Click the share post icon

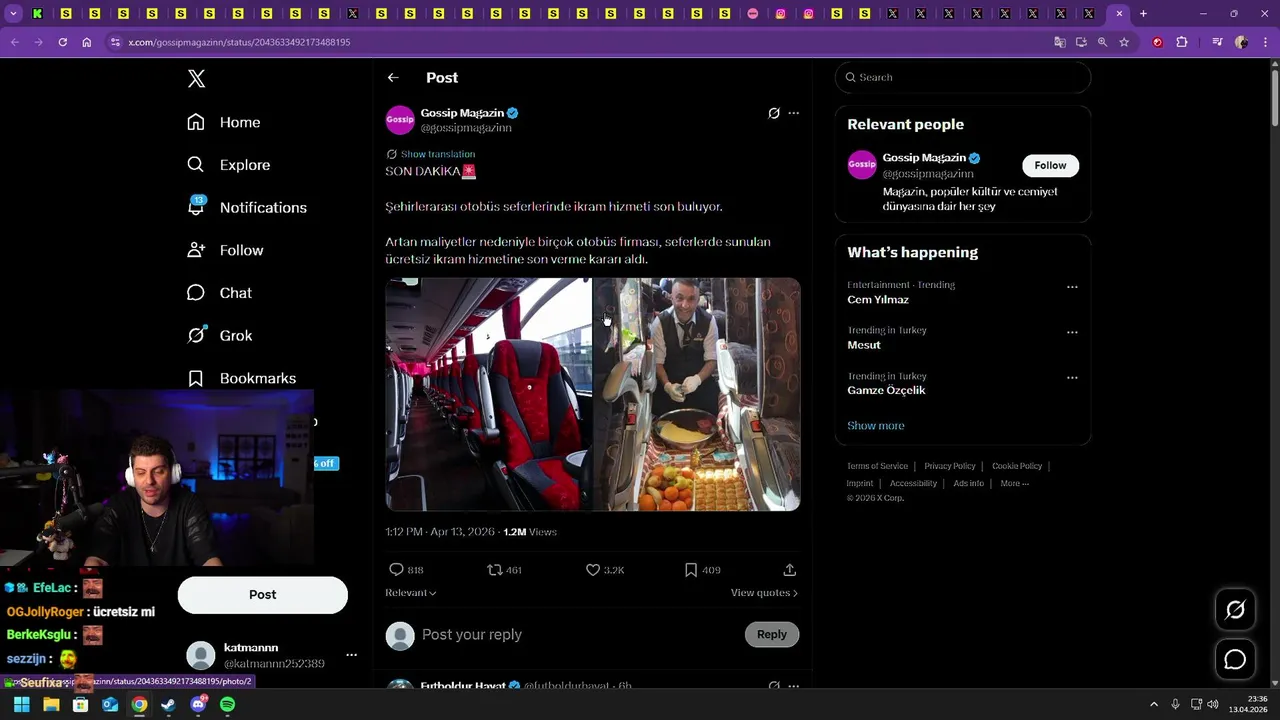click(789, 569)
